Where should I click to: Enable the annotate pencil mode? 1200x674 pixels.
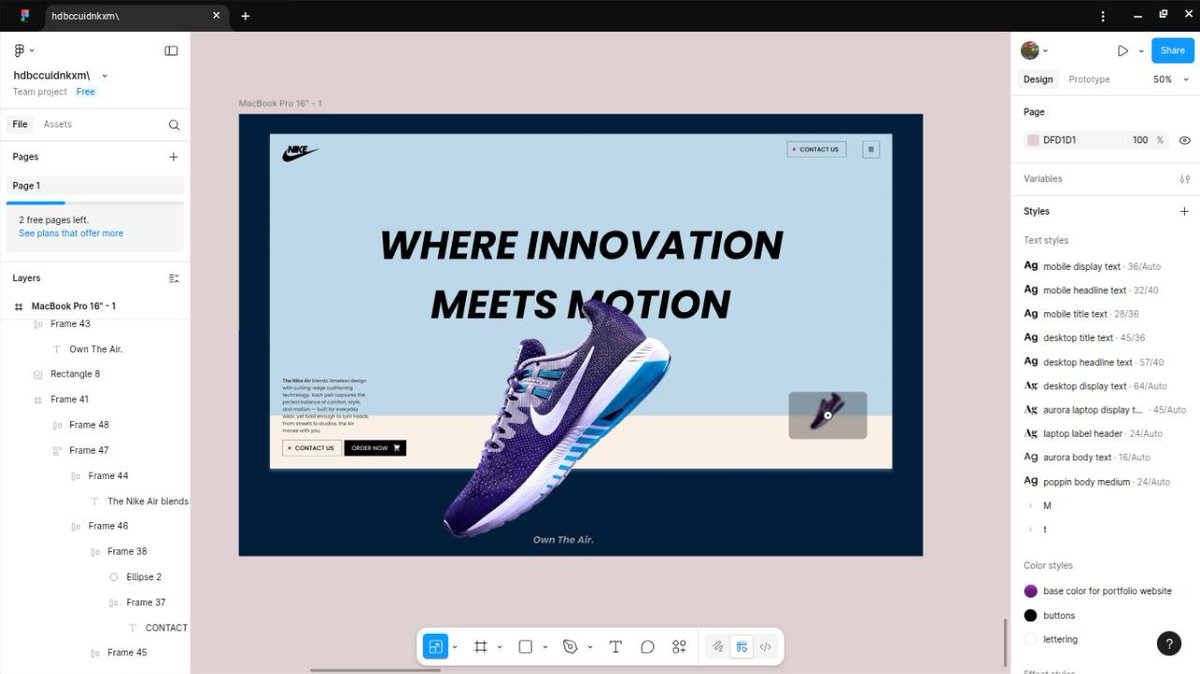coord(717,646)
